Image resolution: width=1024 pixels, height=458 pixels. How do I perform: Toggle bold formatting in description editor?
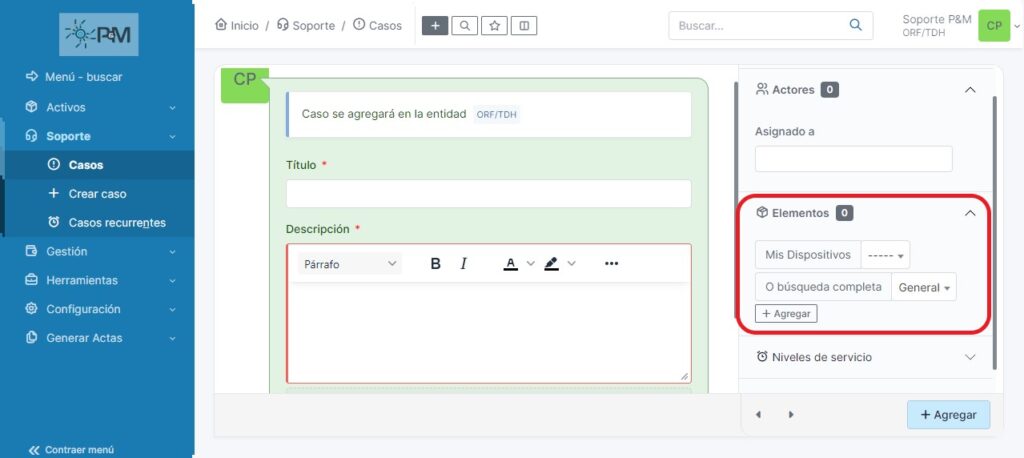click(436, 264)
